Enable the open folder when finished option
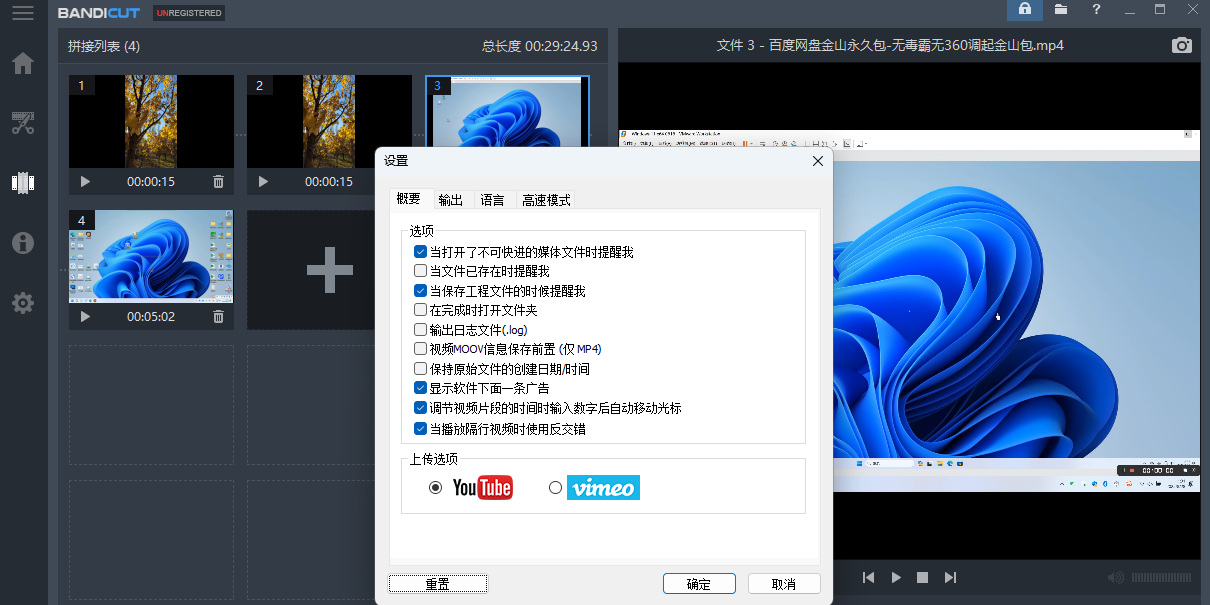The image size is (1210, 605). [x=420, y=309]
